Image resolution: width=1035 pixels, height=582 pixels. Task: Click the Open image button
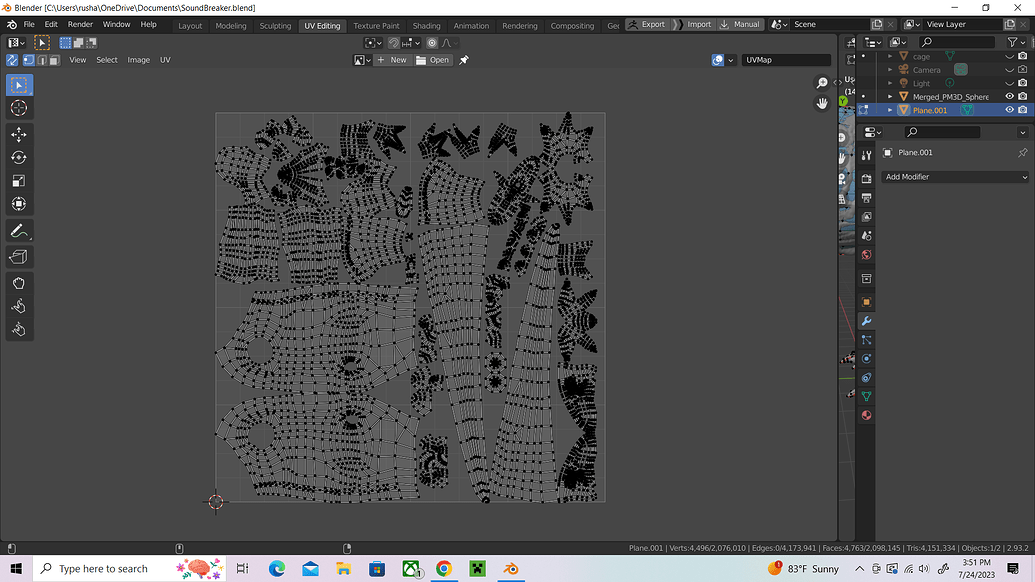click(432, 60)
